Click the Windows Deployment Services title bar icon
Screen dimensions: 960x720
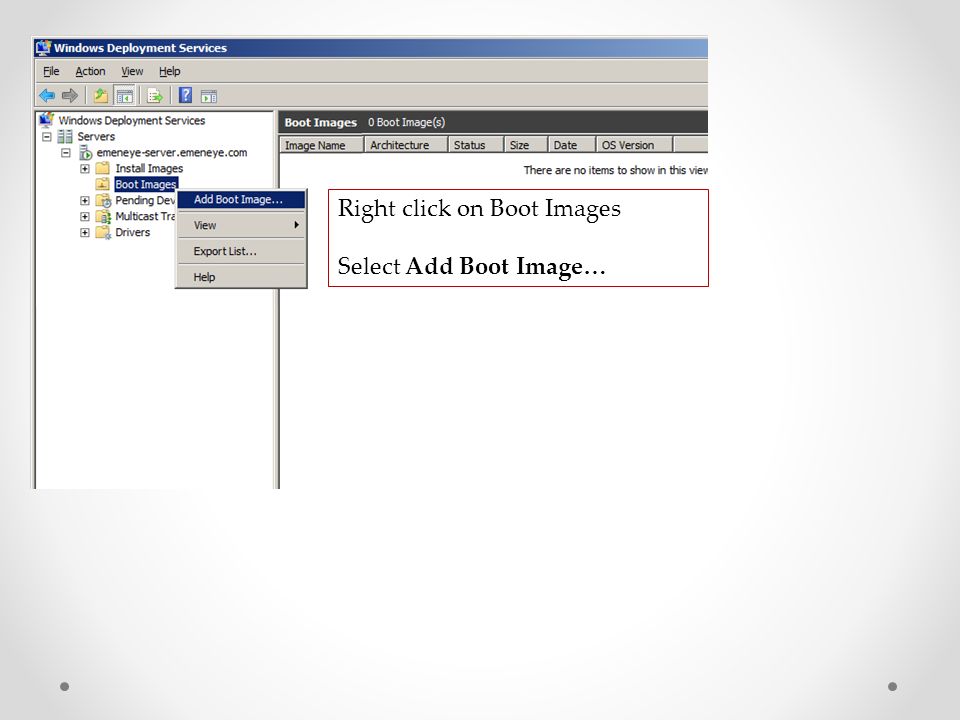click(x=43, y=47)
